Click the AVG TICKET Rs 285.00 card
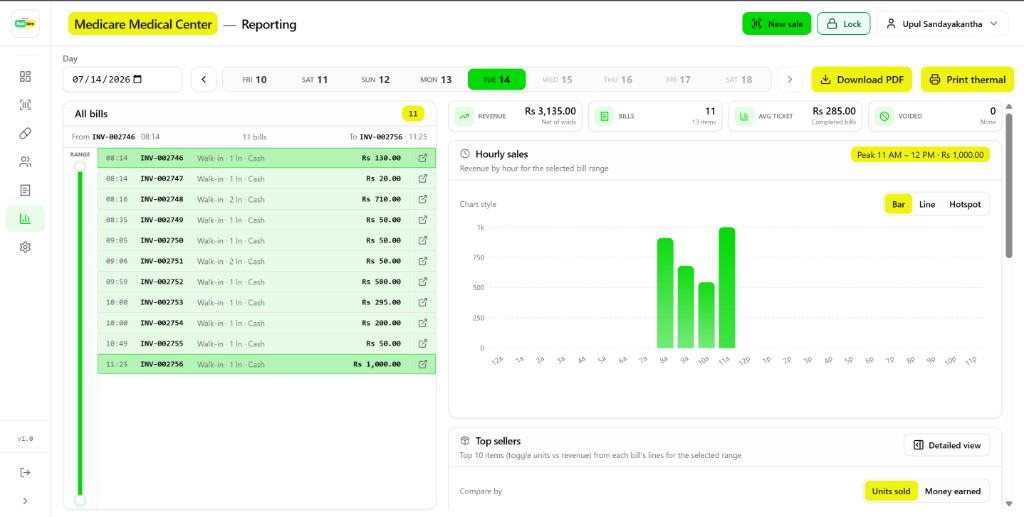The height and width of the screenshot is (517, 1024). pos(795,116)
